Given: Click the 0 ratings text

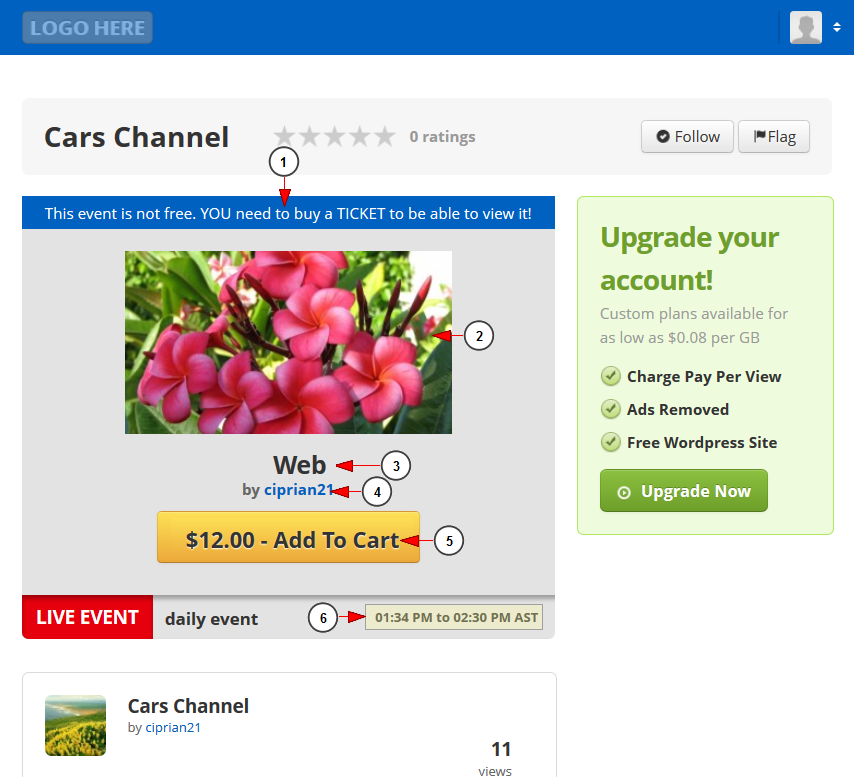Looking at the screenshot, I should 442,137.
